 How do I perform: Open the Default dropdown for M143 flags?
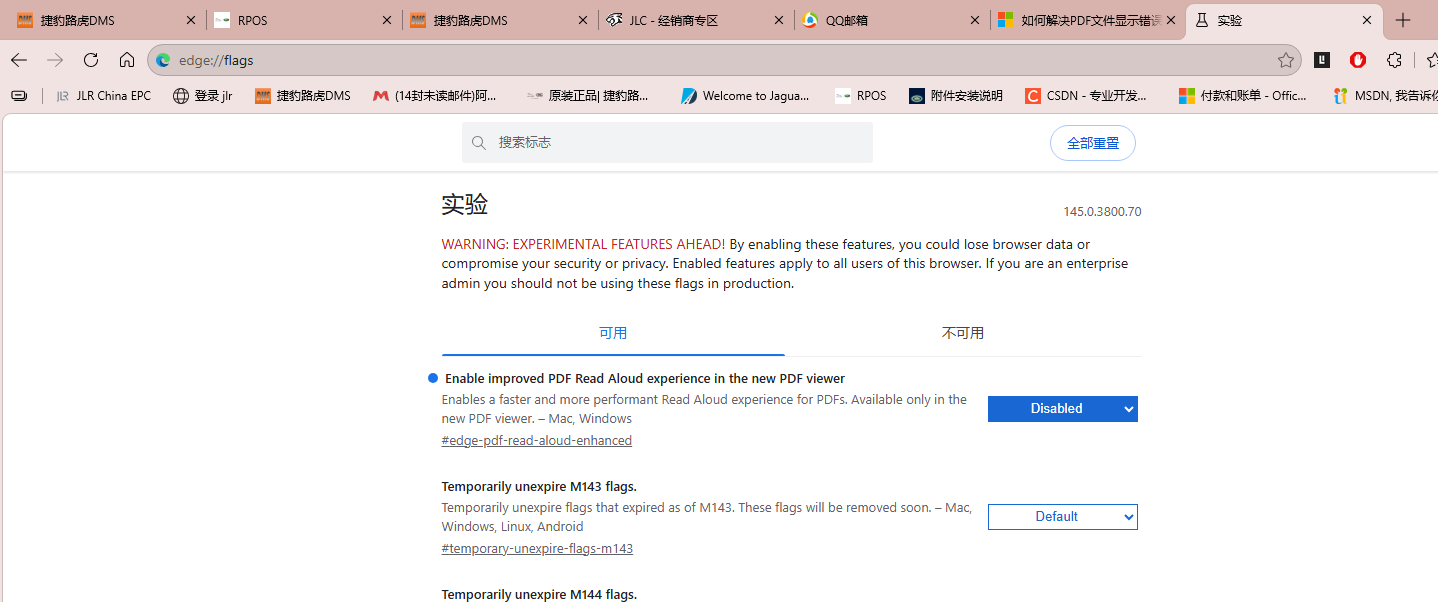point(1063,517)
